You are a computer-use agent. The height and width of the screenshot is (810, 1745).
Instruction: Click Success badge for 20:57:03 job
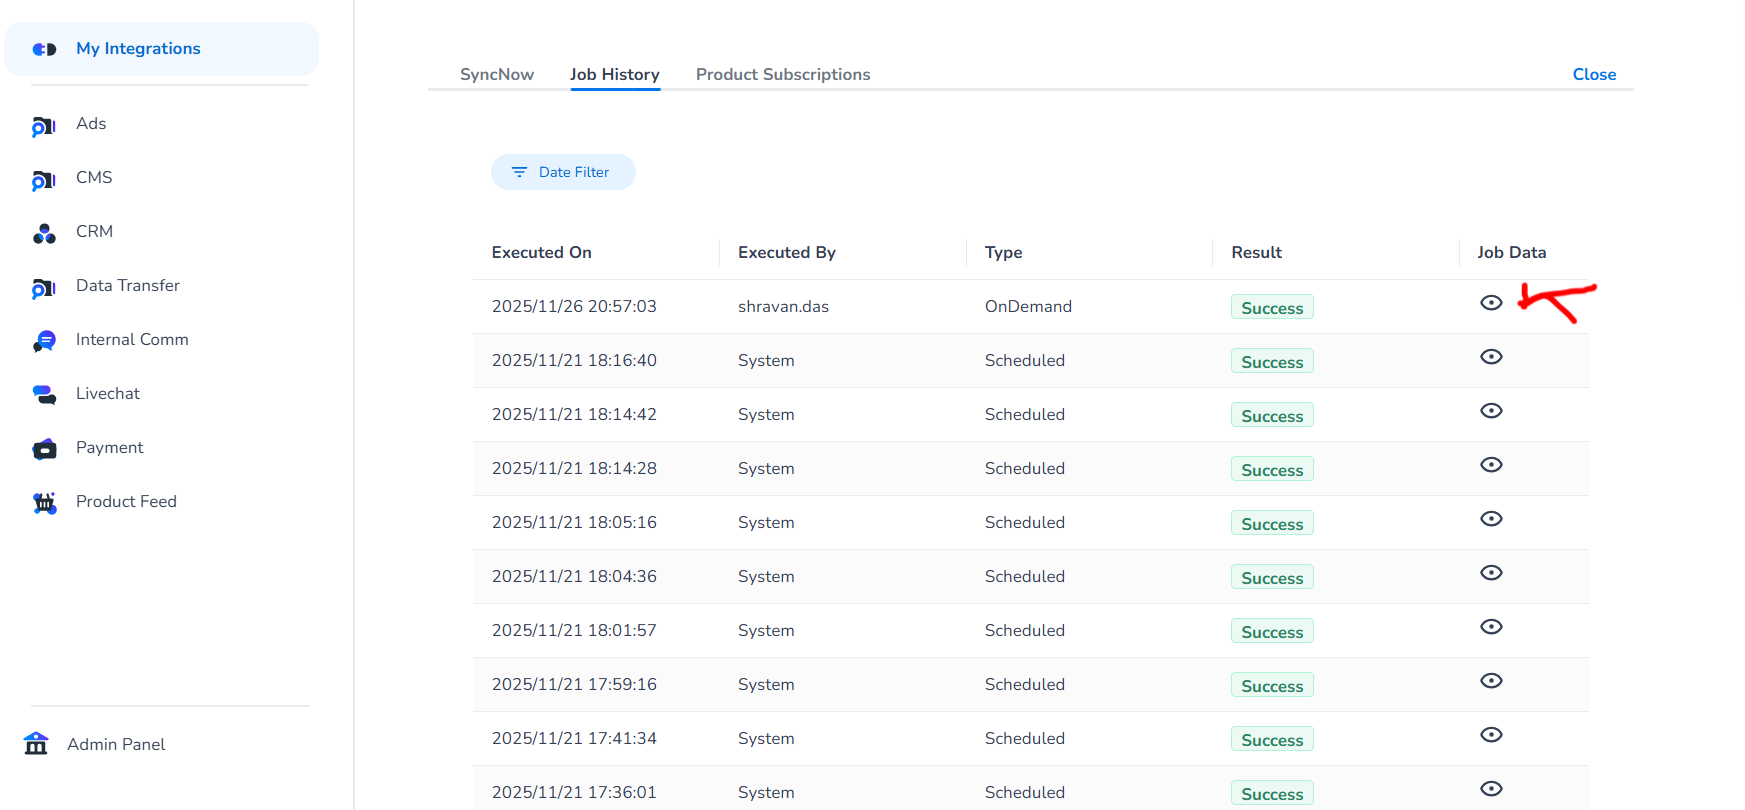(1272, 307)
